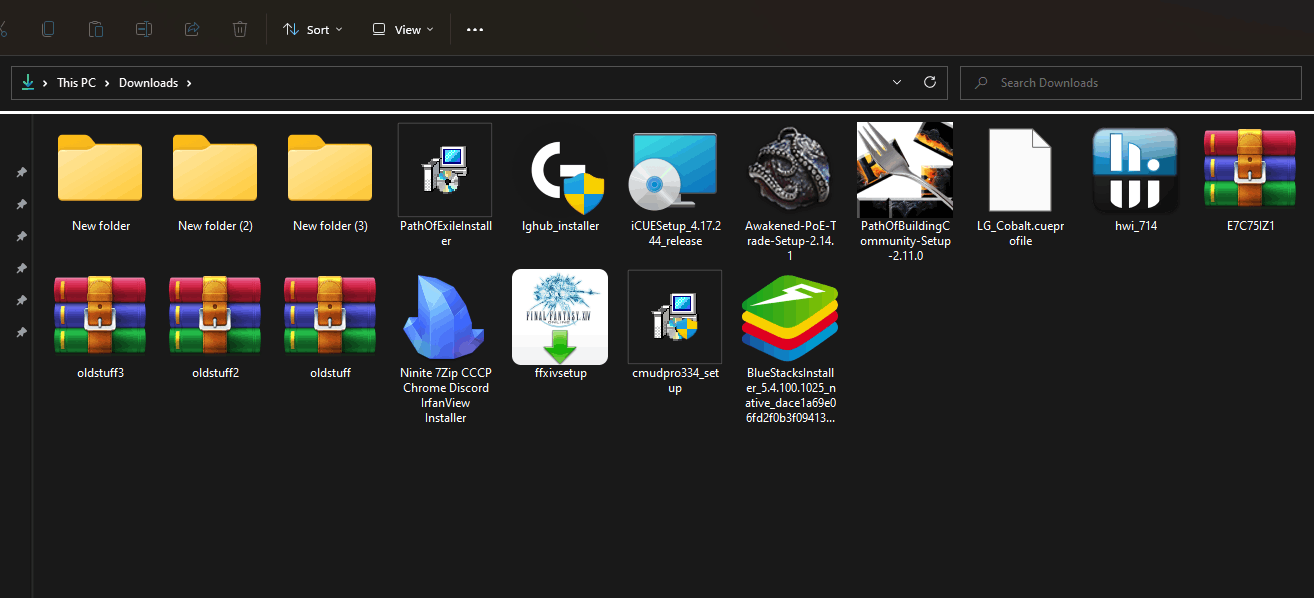The width and height of the screenshot is (1314, 598).
Task: Click the 'ffxivsetup' file name
Action: [x=560, y=373]
